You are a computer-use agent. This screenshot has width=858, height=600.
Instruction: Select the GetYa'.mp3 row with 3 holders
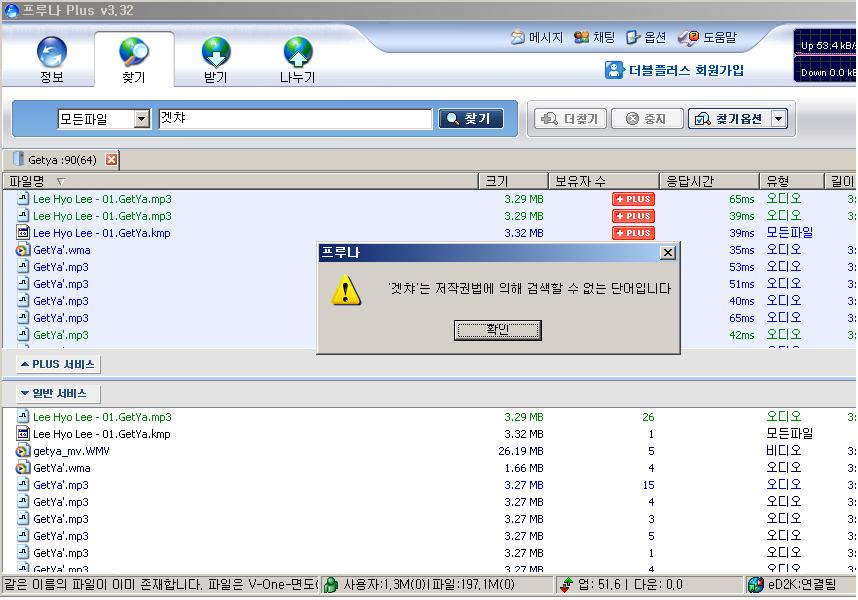tap(430, 519)
